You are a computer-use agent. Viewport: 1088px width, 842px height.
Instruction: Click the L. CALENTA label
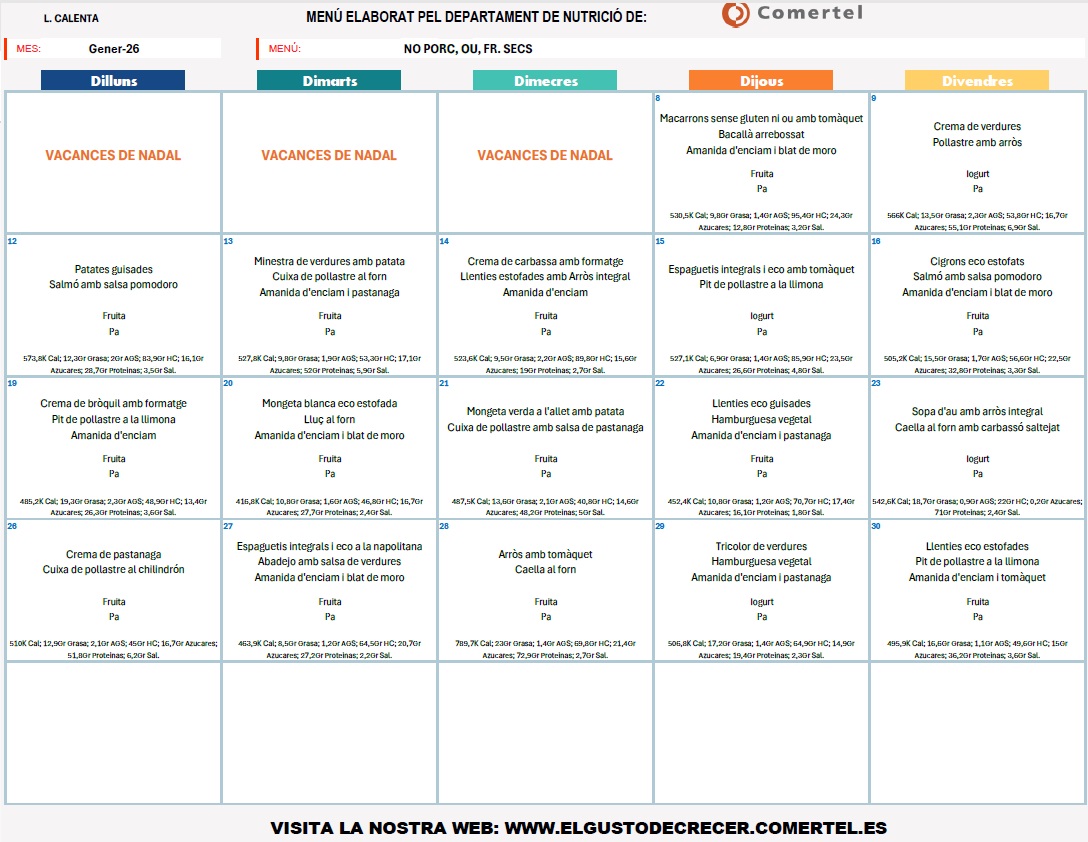(71, 18)
